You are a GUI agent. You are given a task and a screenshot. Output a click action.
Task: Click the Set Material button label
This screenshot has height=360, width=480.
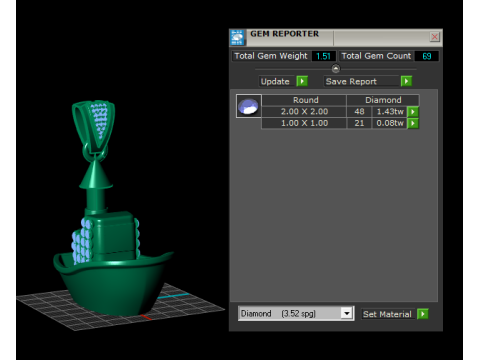coord(387,314)
